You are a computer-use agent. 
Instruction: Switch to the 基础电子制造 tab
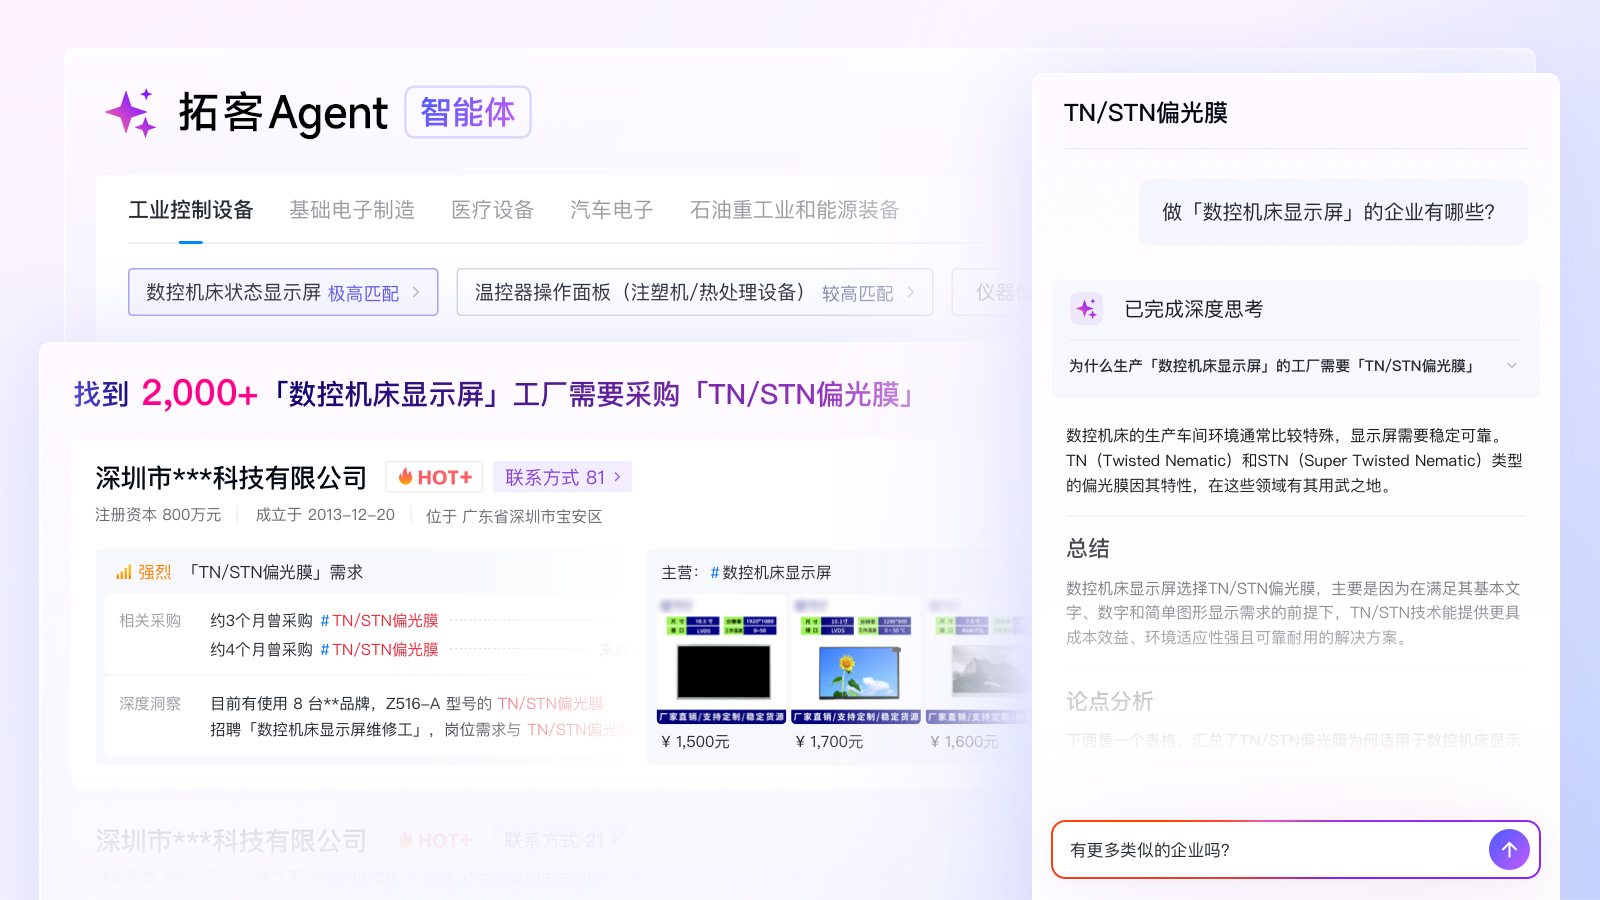click(x=352, y=210)
